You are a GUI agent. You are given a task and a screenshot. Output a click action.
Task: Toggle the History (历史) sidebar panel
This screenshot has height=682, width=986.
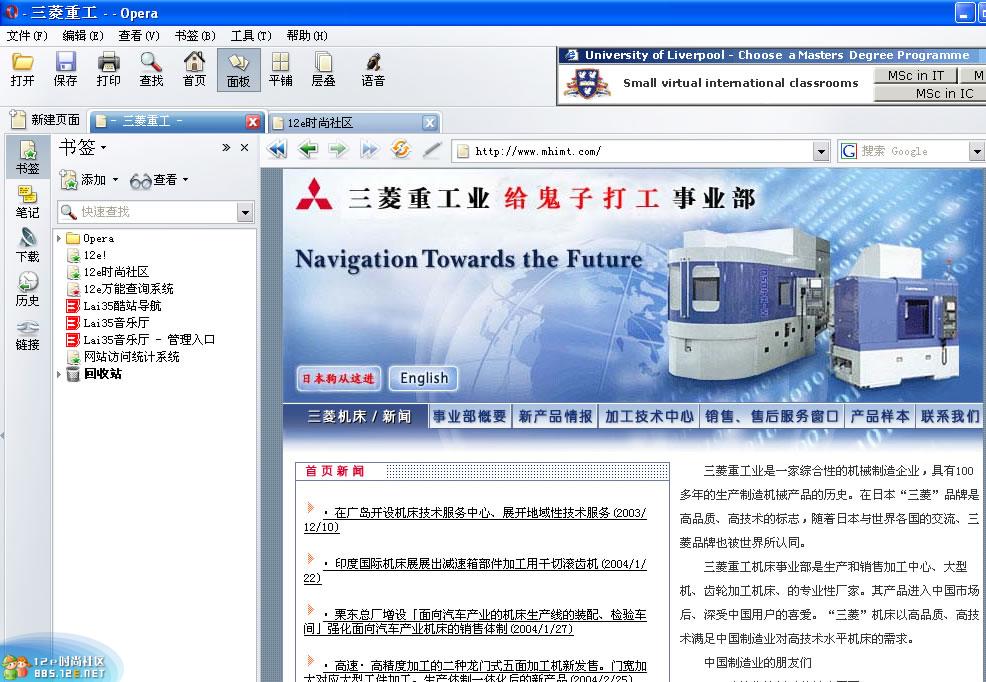27,288
